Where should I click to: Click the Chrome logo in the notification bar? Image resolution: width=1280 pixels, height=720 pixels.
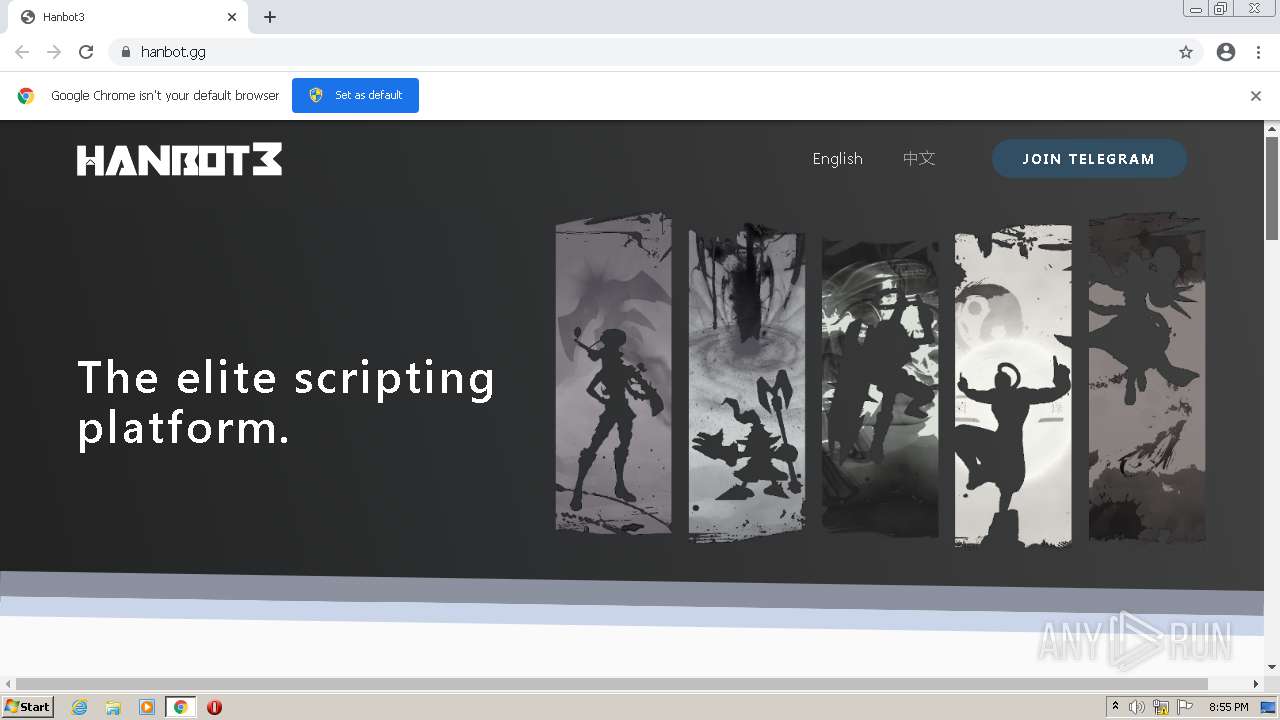pyautogui.click(x=26, y=96)
